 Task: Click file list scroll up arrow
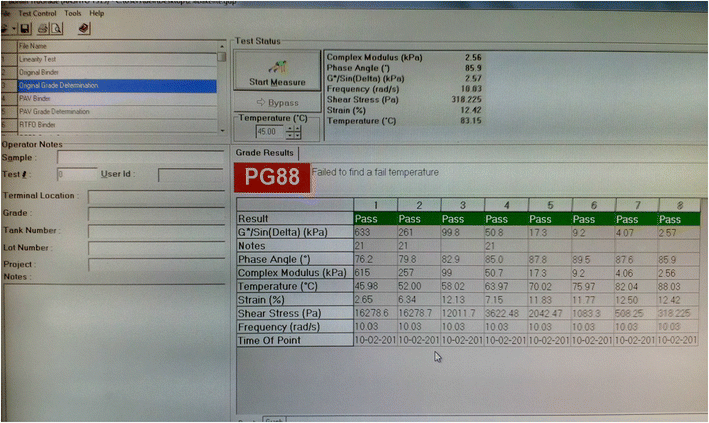pos(222,46)
